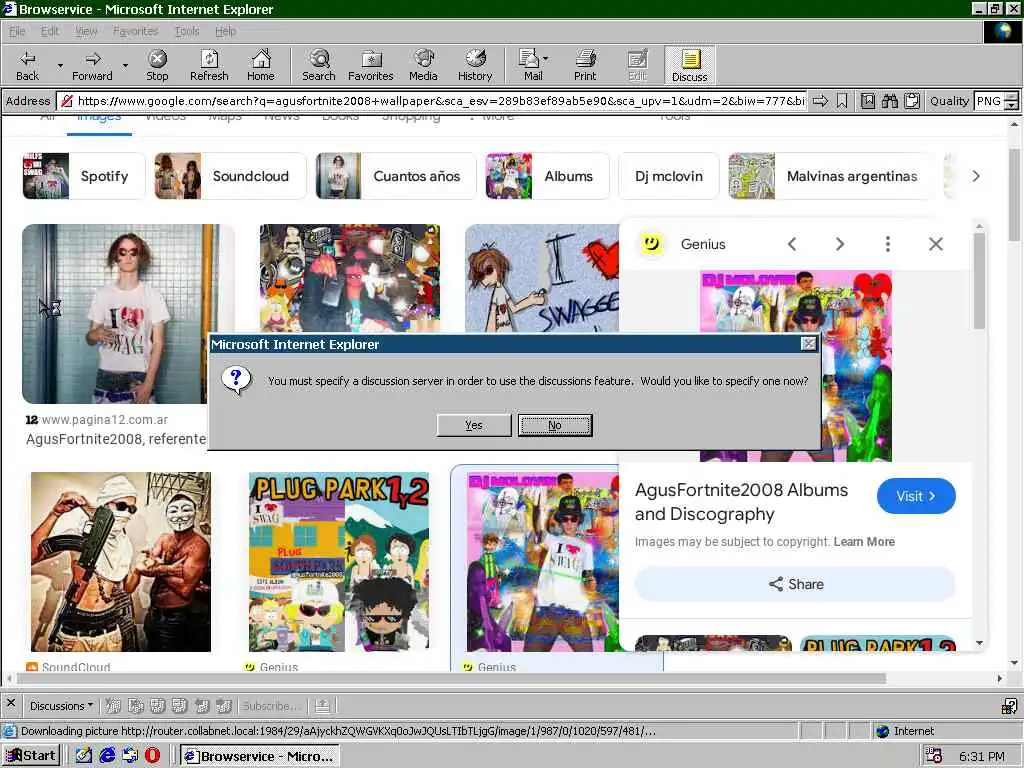Open the Tools menu
Screen dimensions: 1024x768
point(187,31)
